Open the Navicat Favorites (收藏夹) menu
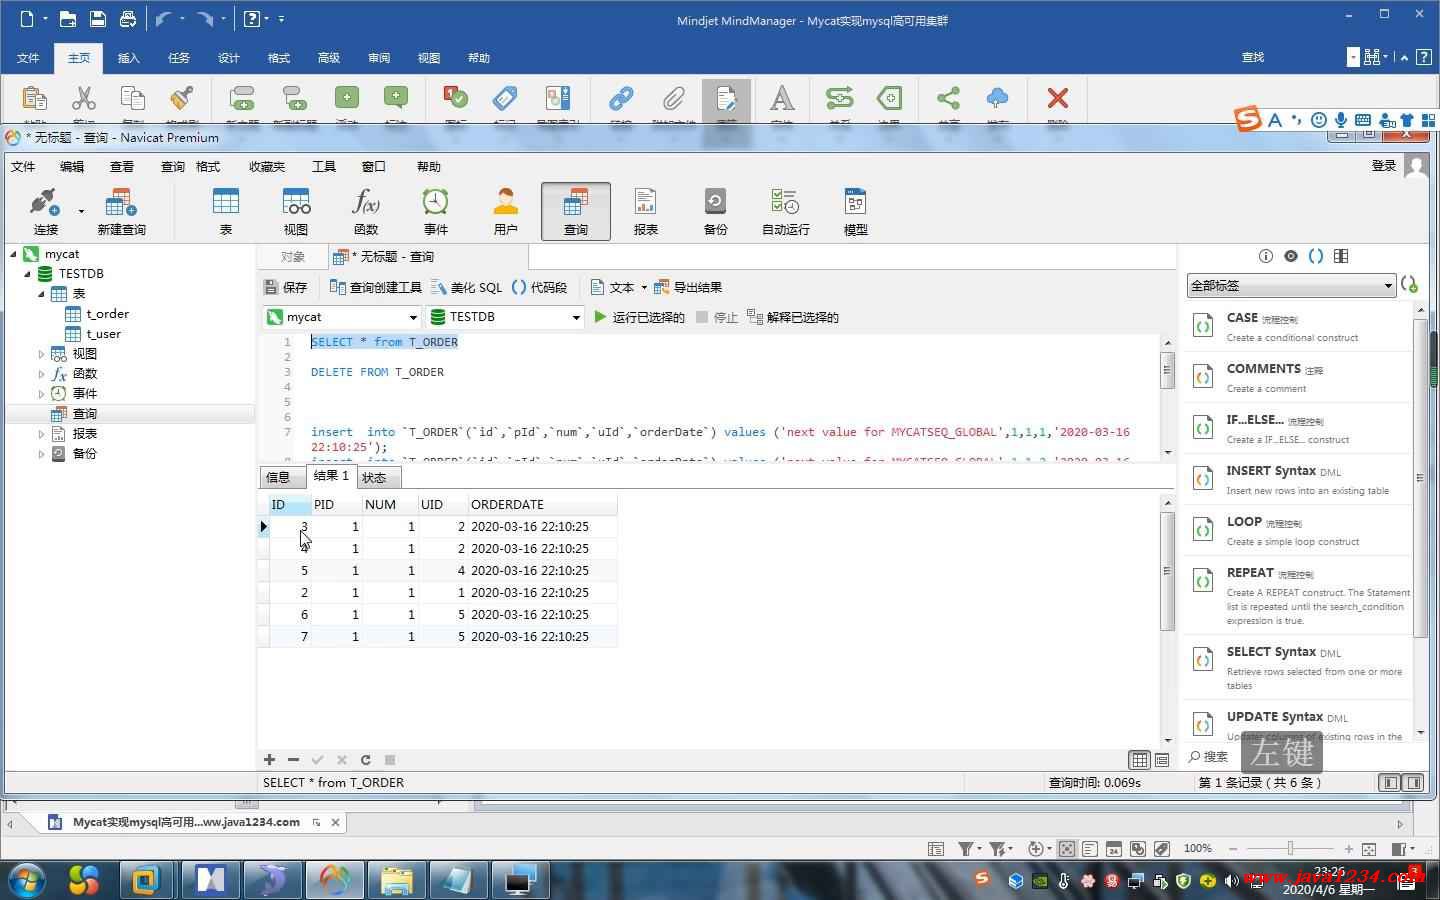Image resolution: width=1440 pixels, height=900 pixels. tap(267, 166)
